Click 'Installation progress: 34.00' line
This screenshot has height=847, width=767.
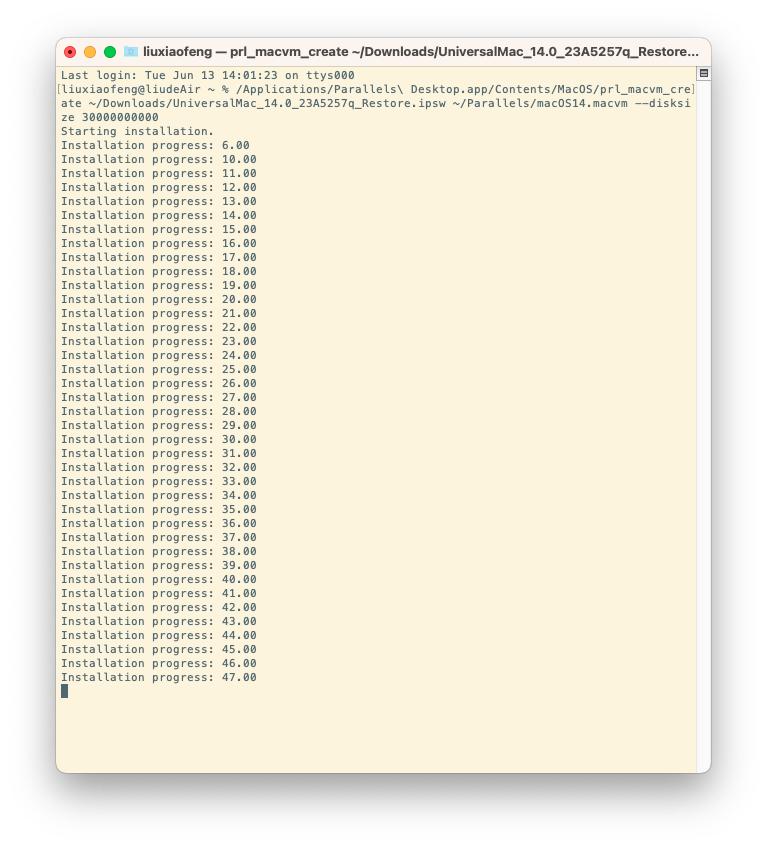pyautogui.click(x=158, y=495)
